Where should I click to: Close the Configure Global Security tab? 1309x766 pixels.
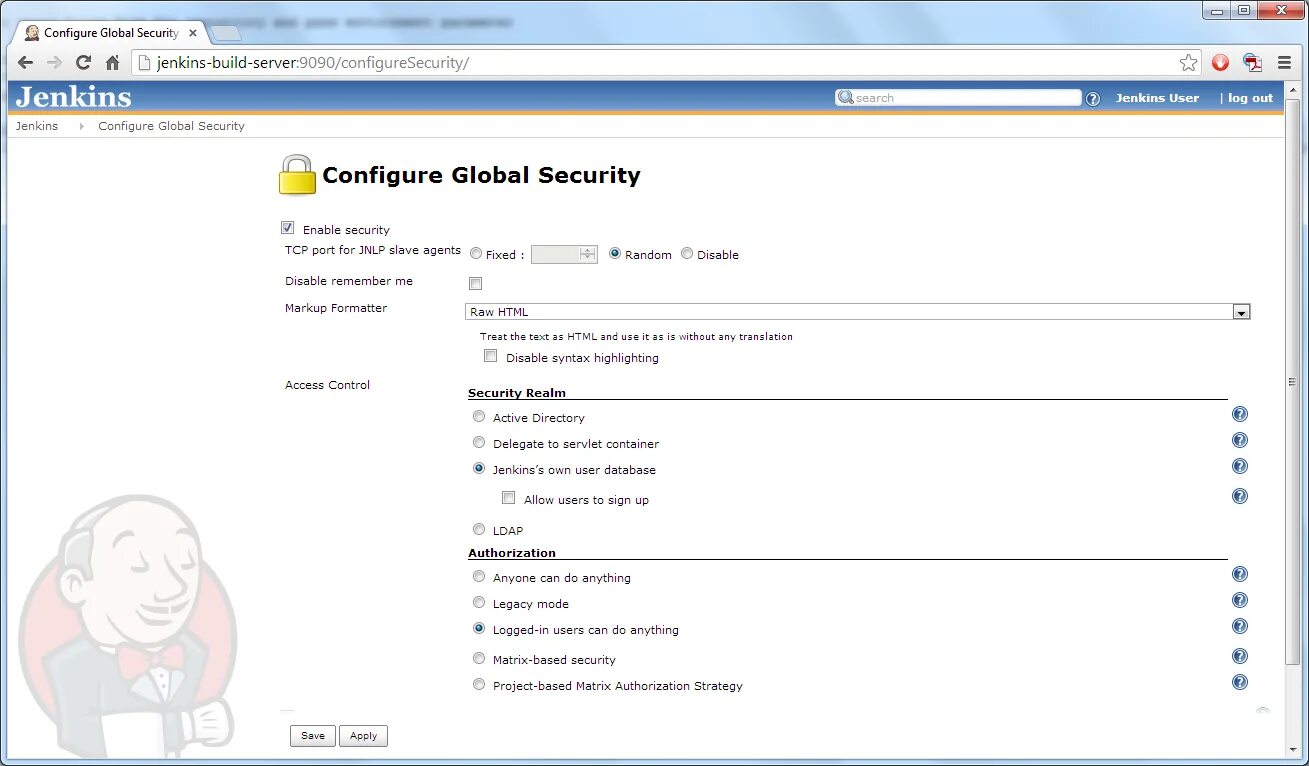(x=193, y=33)
